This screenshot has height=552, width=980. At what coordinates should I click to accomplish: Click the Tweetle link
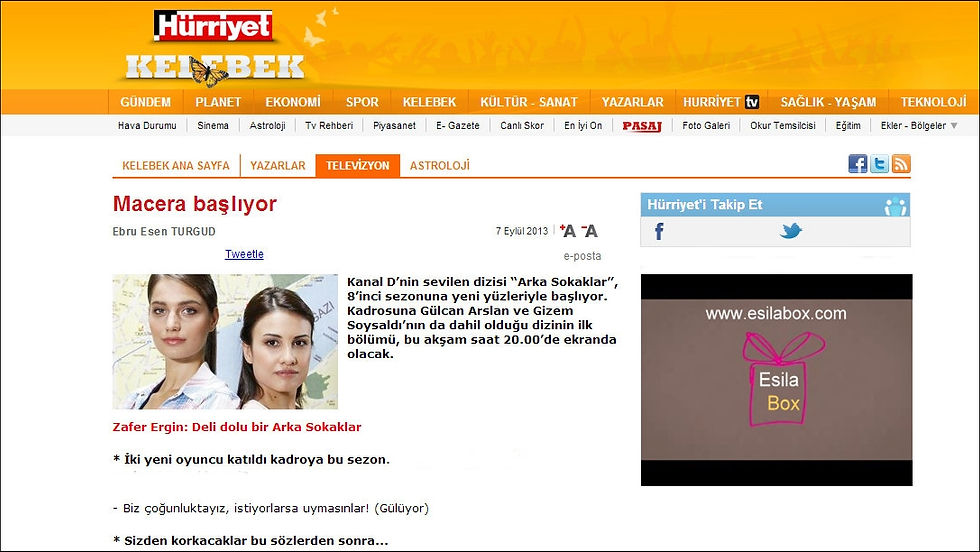click(244, 254)
